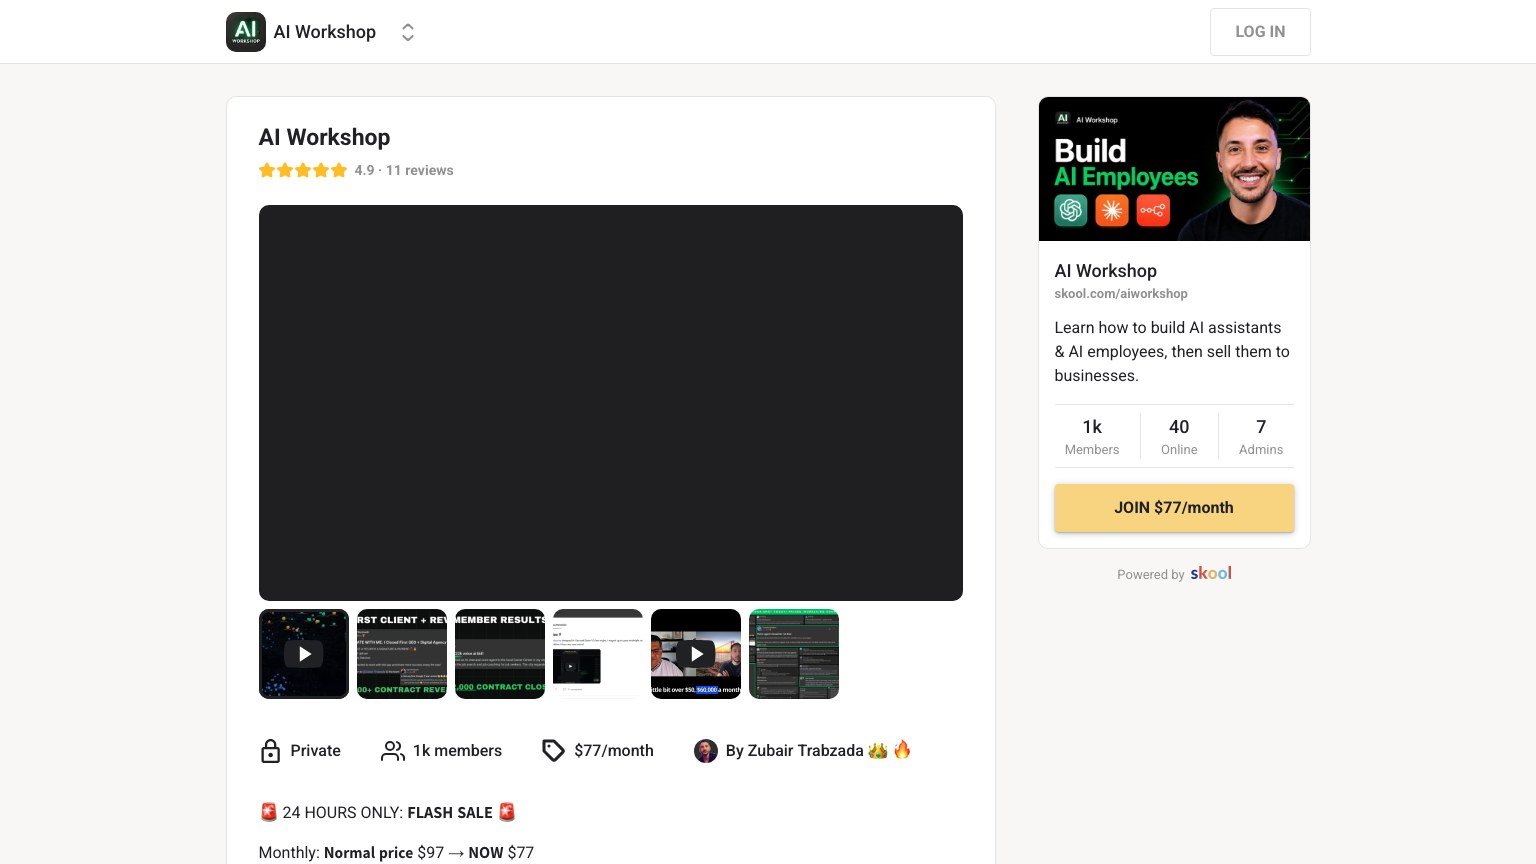Click the AI Workshop page heading
Screen dimensions: 1536x864
pos(325,137)
